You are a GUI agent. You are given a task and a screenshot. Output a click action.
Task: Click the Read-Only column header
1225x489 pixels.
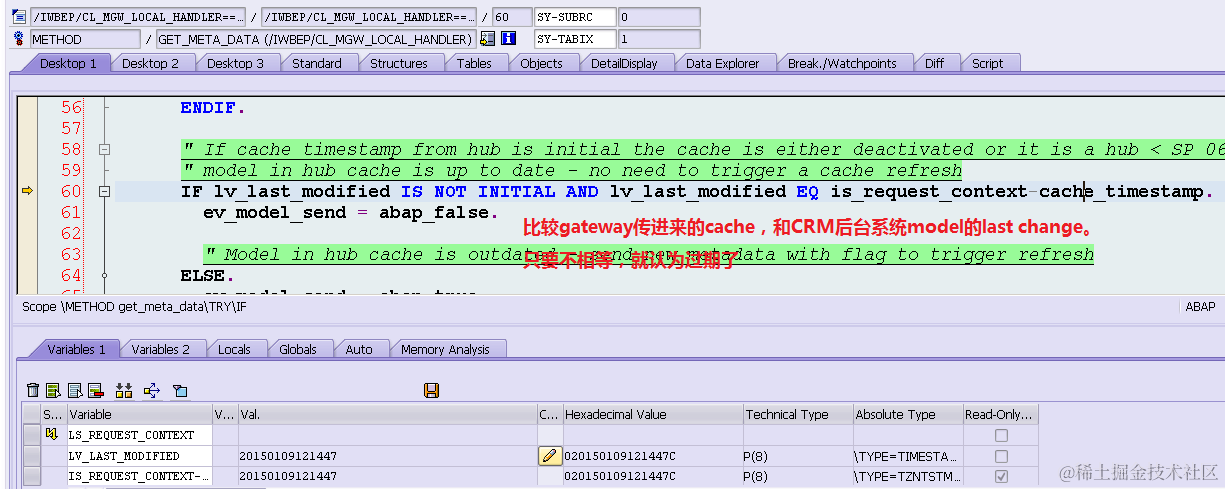point(1001,414)
